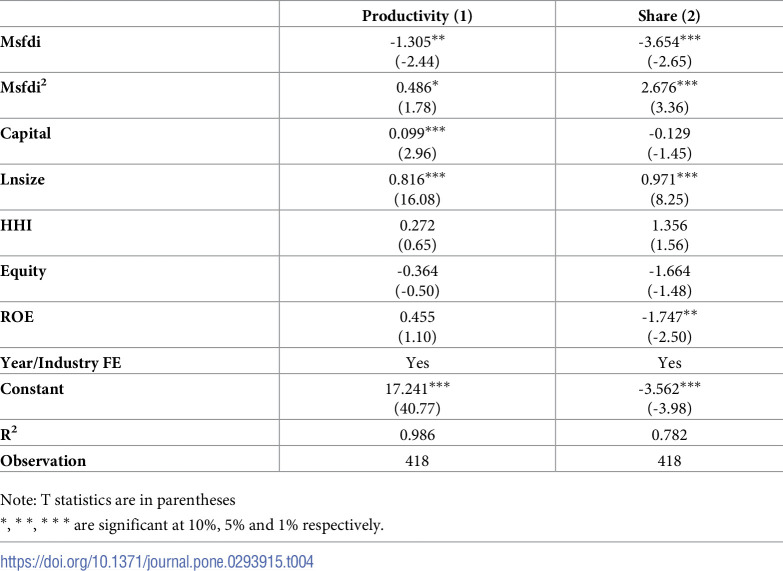Click the Equity row label
This screenshot has width=783, height=571.
(23, 271)
